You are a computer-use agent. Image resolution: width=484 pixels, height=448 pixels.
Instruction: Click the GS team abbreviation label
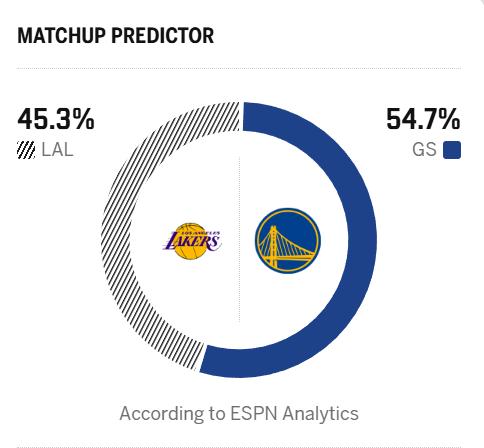(x=424, y=150)
